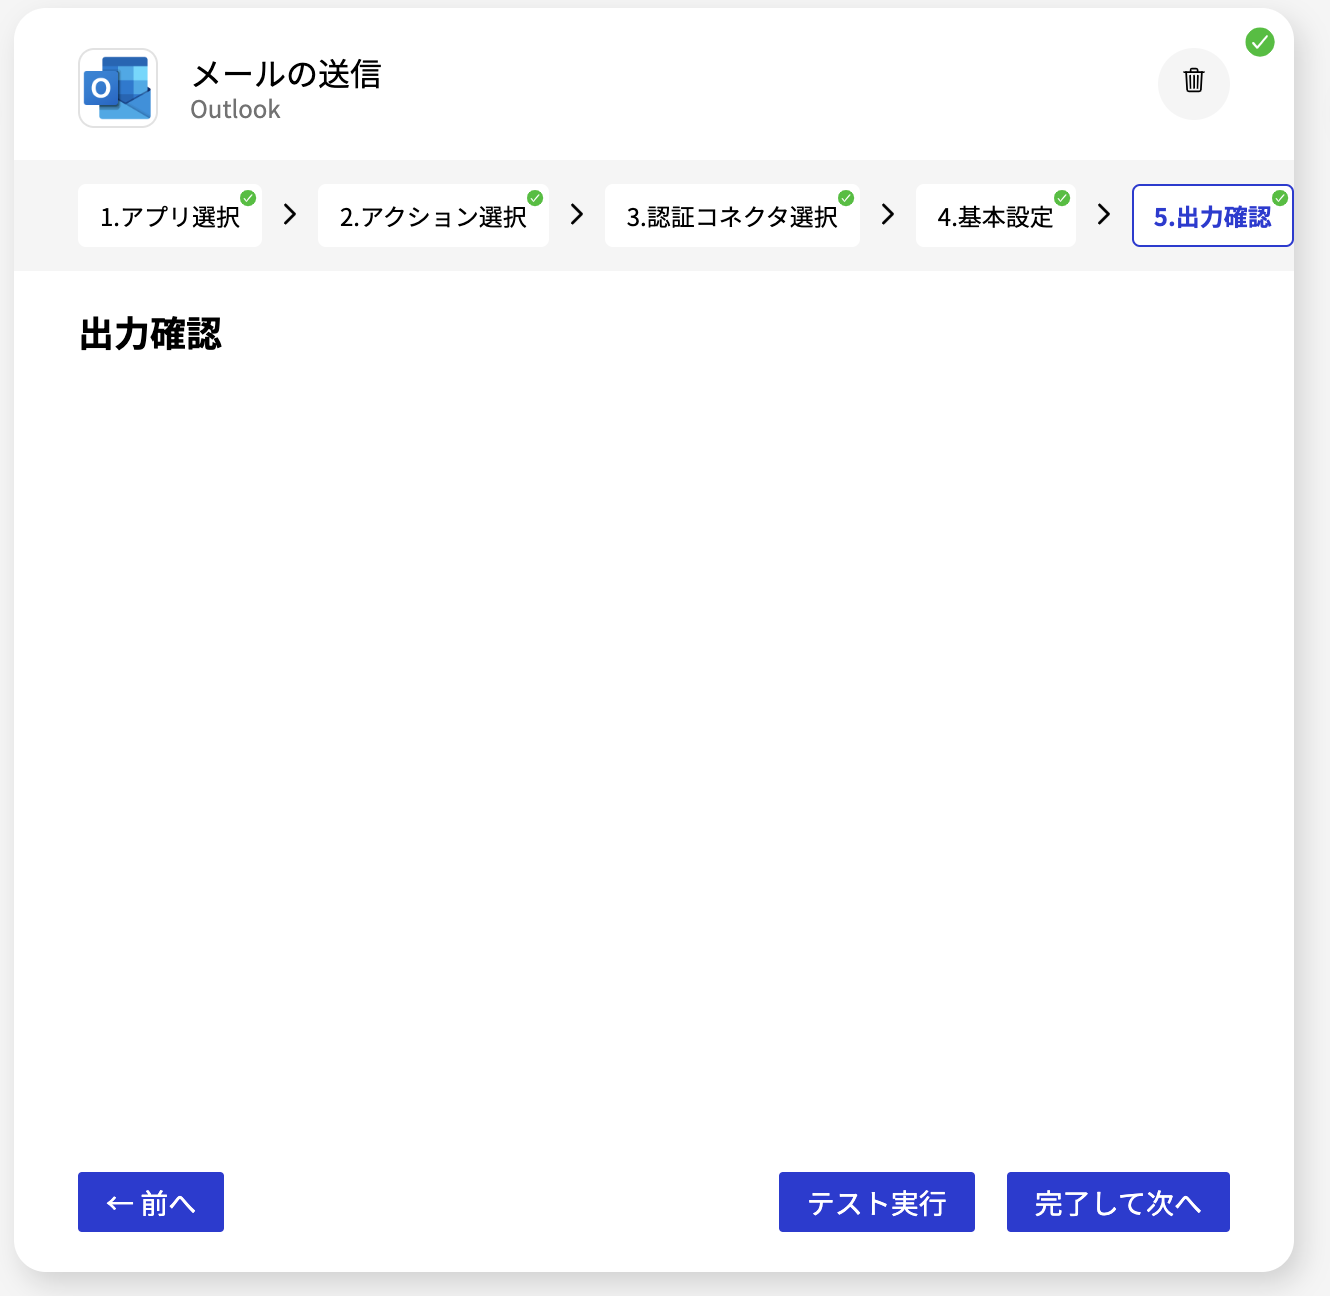Image resolution: width=1330 pixels, height=1296 pixels.
Task: Click the Outlook subtitle text
Action: 235,109
